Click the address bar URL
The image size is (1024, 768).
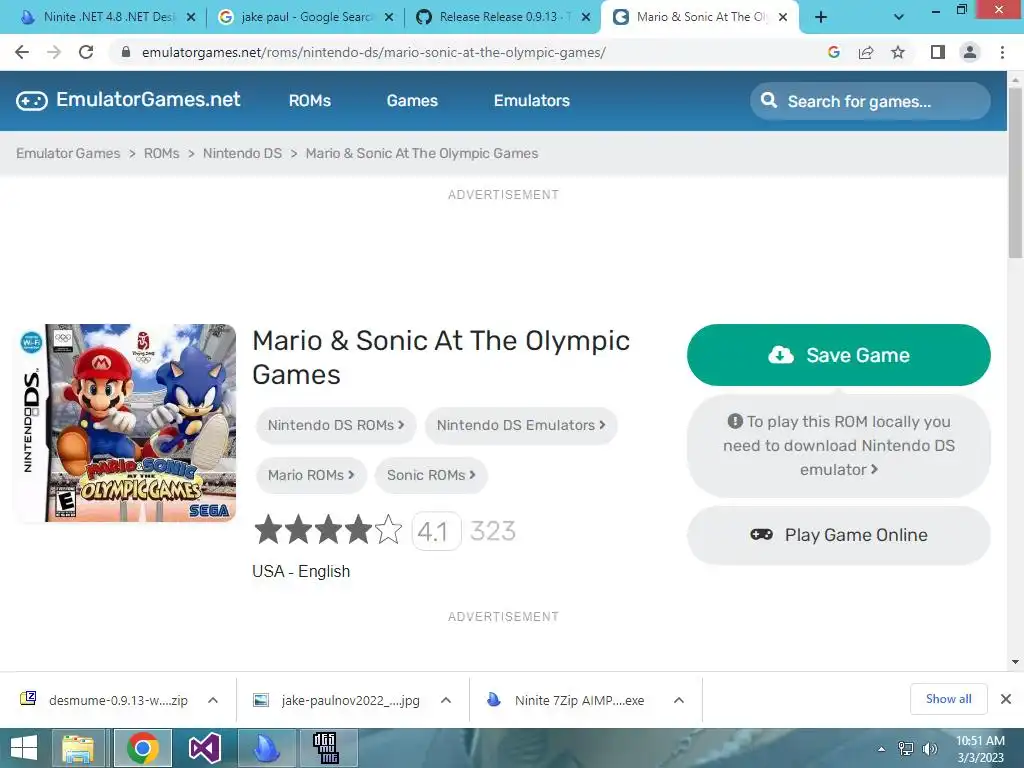pyautogui.click(x=374, y=52)
